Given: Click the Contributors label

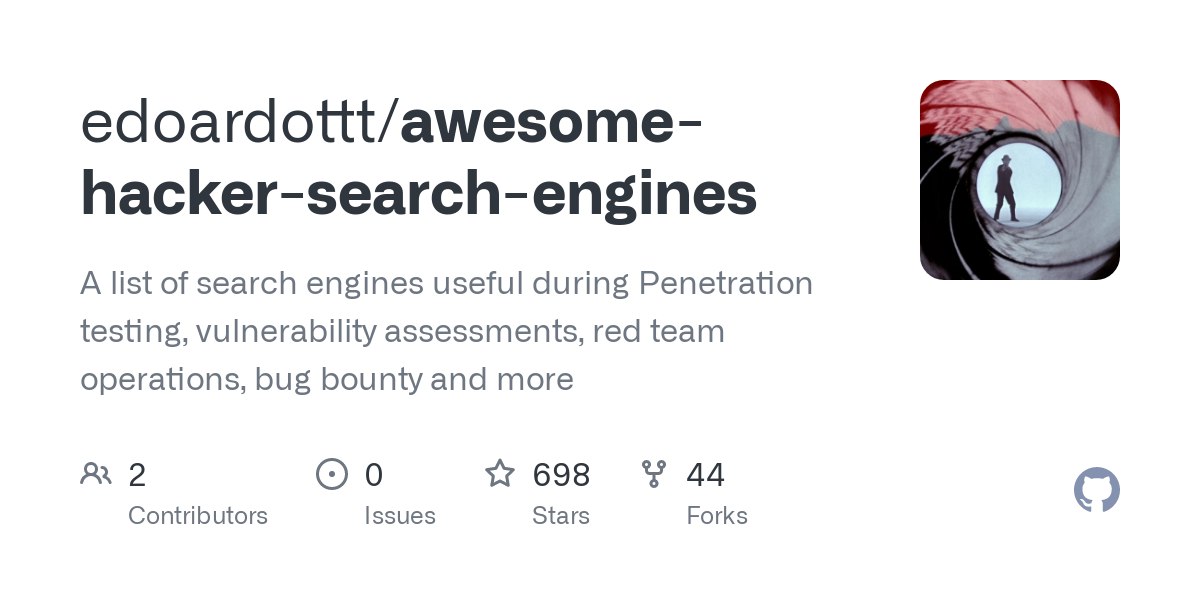Looking at the screenshot, I should [198, 516].
